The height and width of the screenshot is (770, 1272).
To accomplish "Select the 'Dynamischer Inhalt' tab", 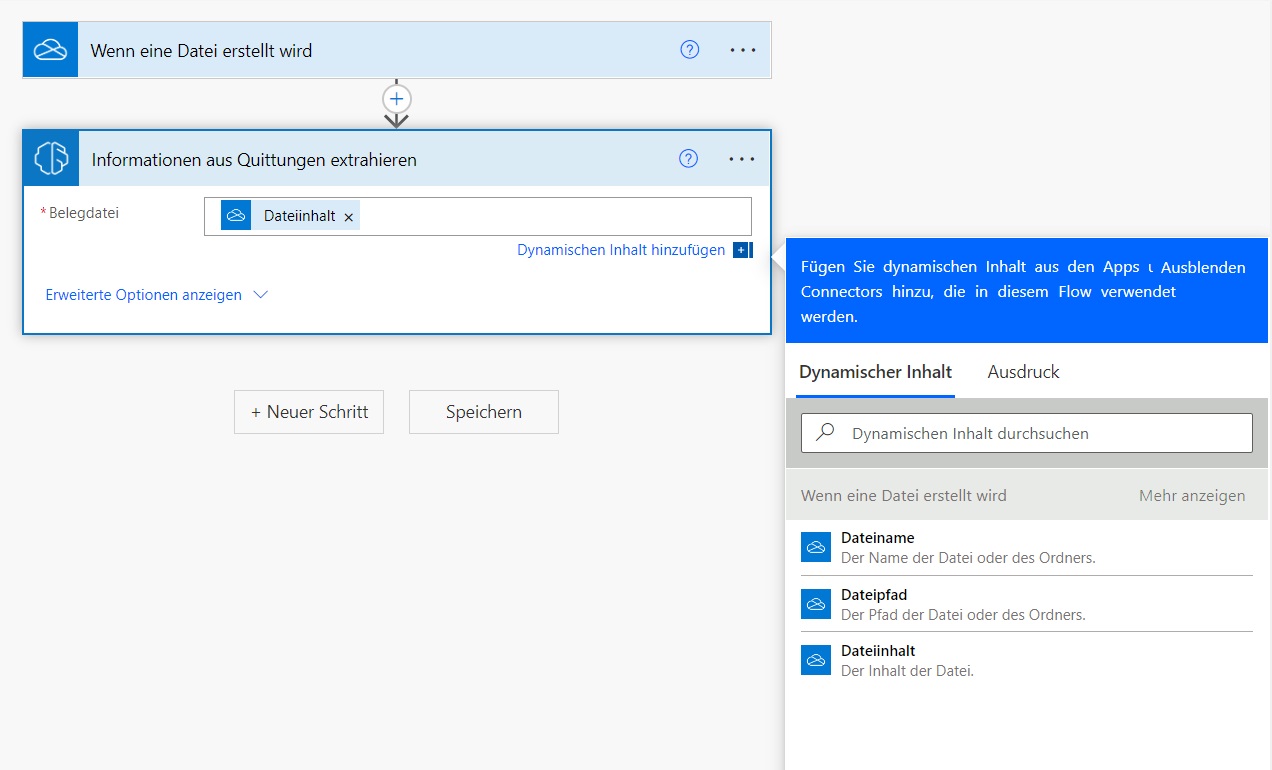I will point(875,372).
